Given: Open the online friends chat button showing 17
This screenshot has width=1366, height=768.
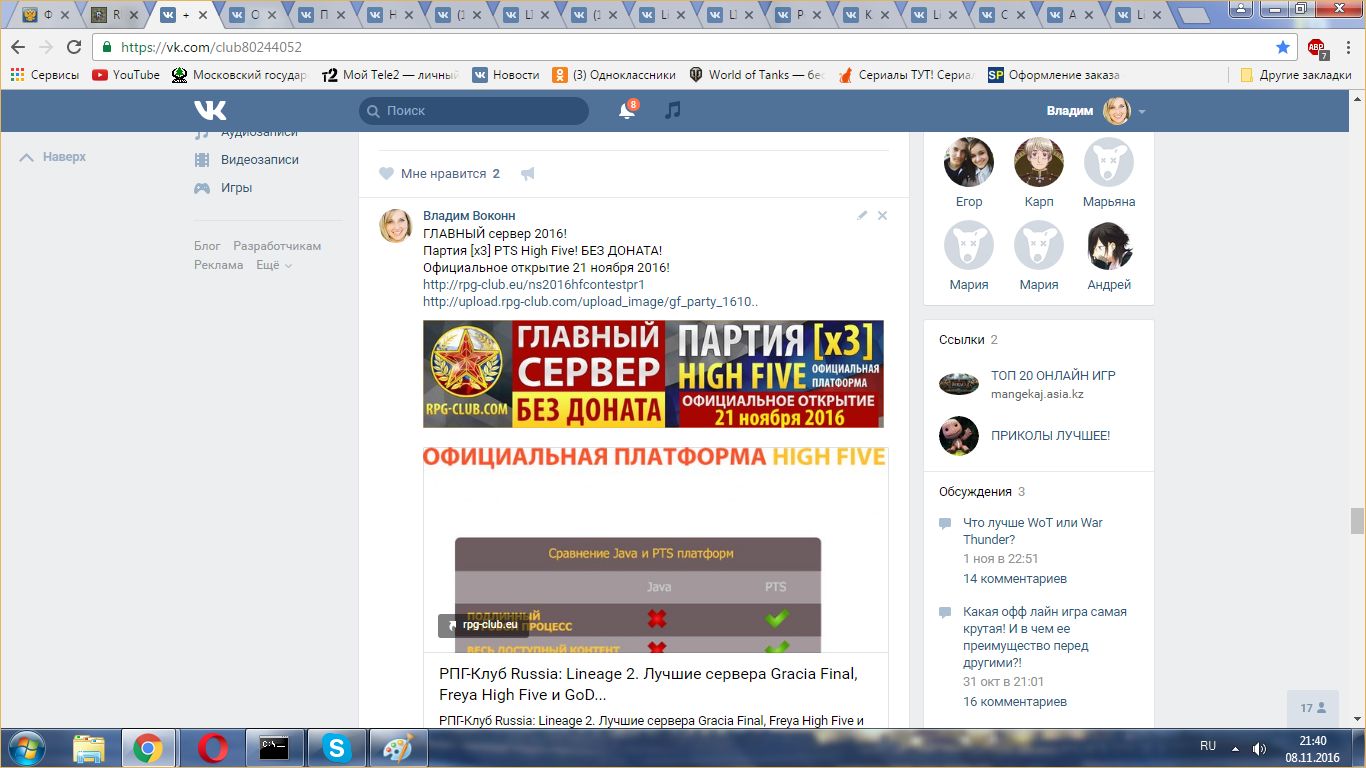Looking at the screenshot, I should (x=1313, y=708).
